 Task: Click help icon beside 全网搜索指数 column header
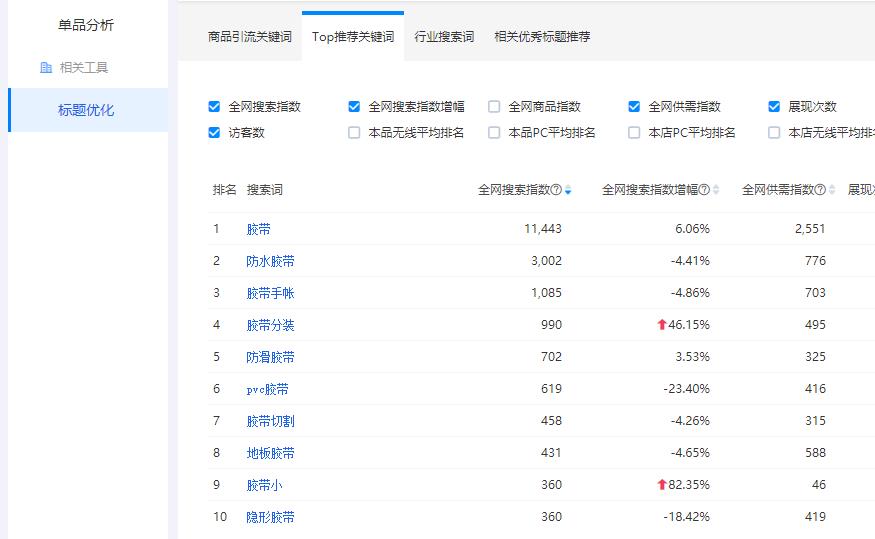(556, 190)
